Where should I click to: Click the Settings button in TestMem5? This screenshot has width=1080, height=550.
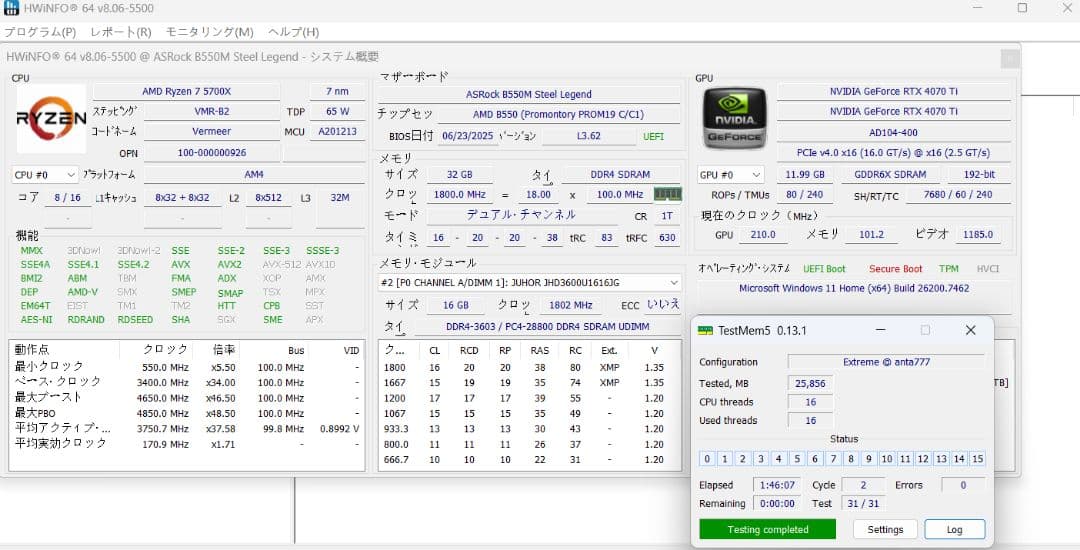(x=885, y=529)
